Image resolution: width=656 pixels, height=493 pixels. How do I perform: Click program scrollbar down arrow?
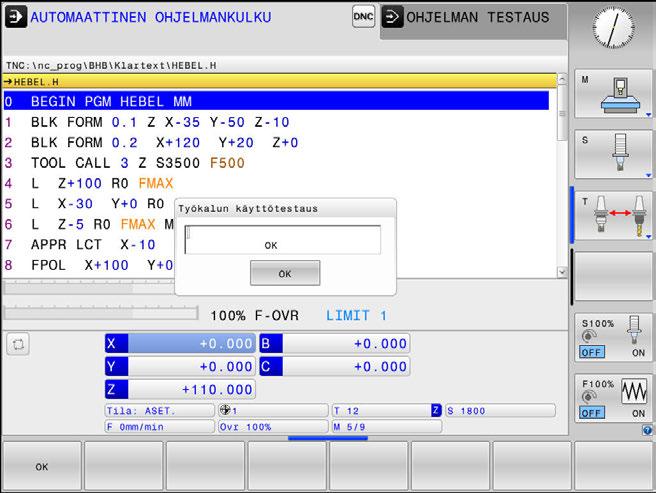point(562,272)
